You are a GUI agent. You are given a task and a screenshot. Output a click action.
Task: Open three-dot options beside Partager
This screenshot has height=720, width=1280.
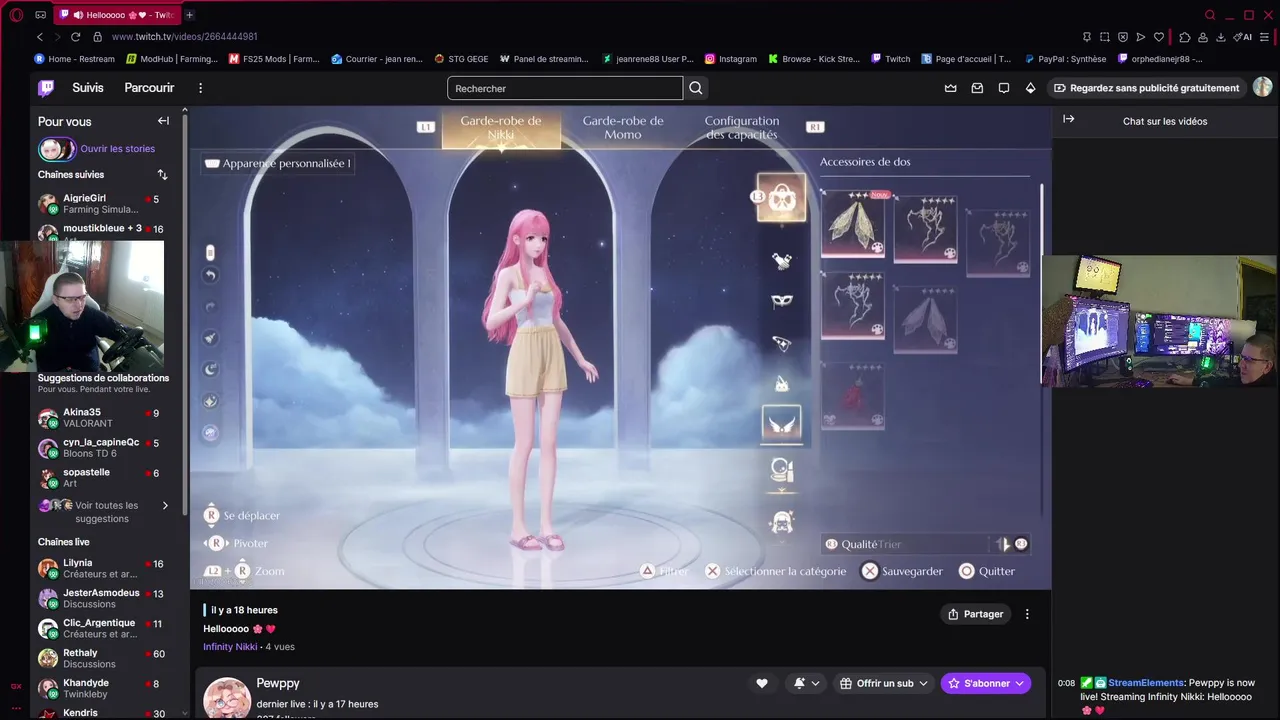(1027, 614)
